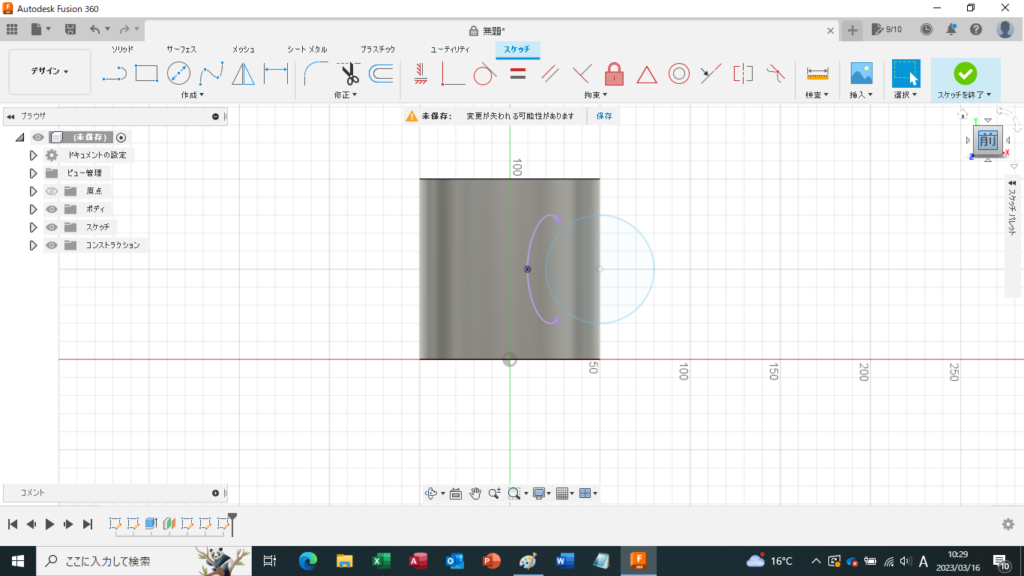The height and width of the screenshot is (576, 1024).
Task: Open the Measure inspect tool
Action: [817, 73]
